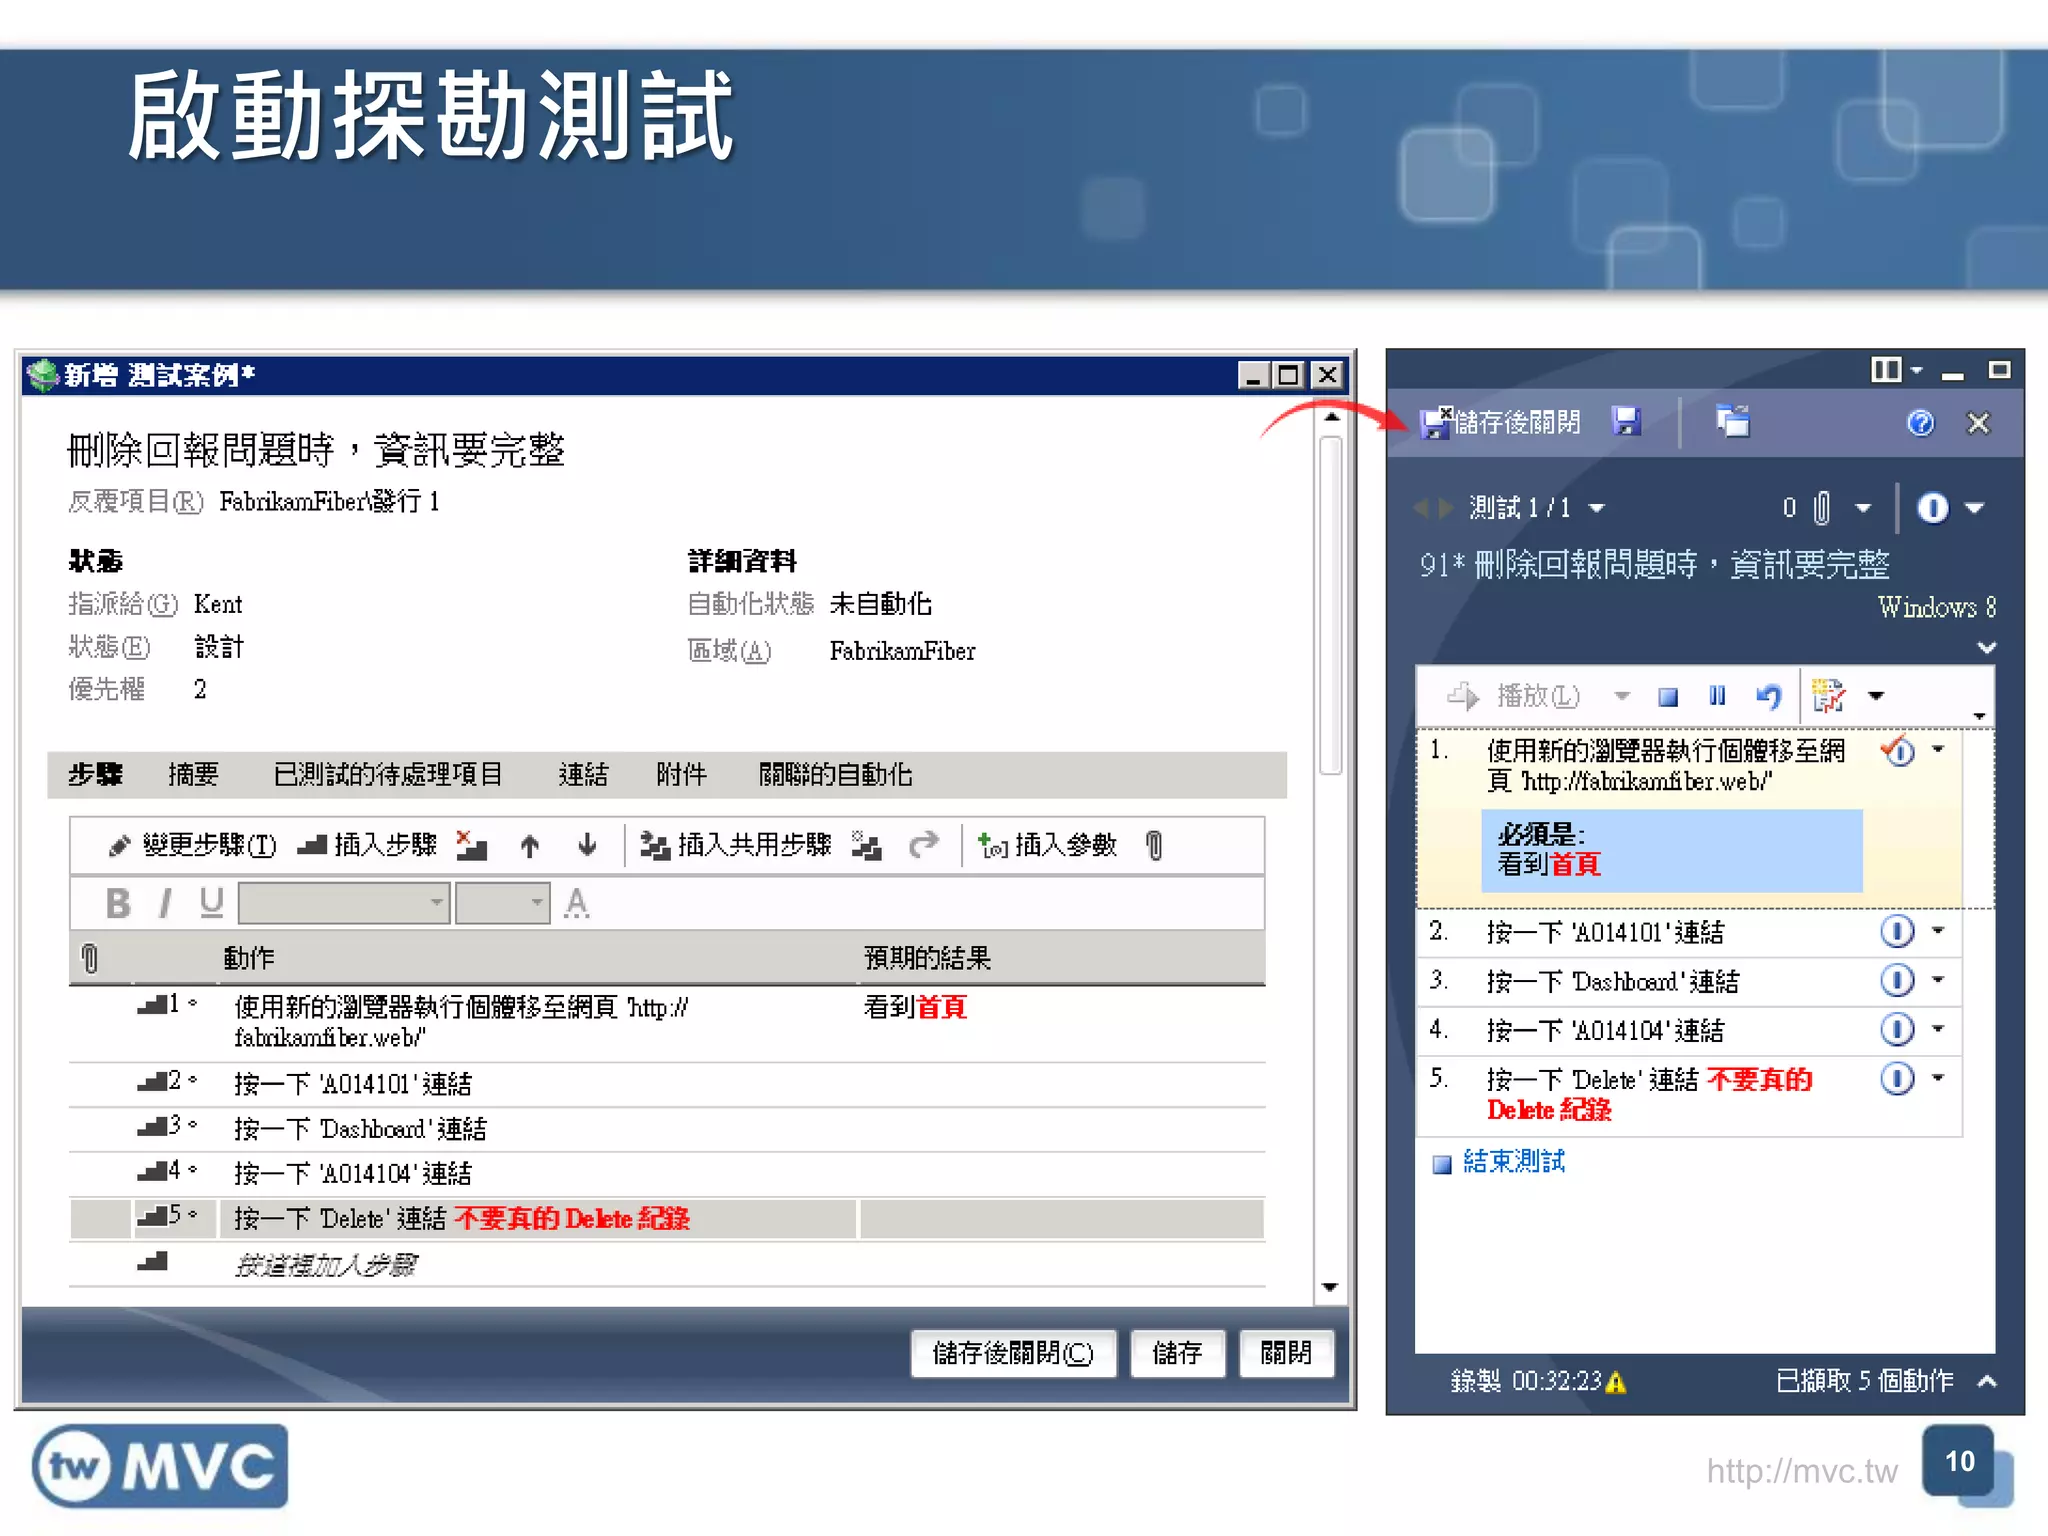Image resolution: width=2048 pixels, height=1536 pixels.
Task: Click scrollbar down arrow in test case window
Action: tap(1330, 1288)
